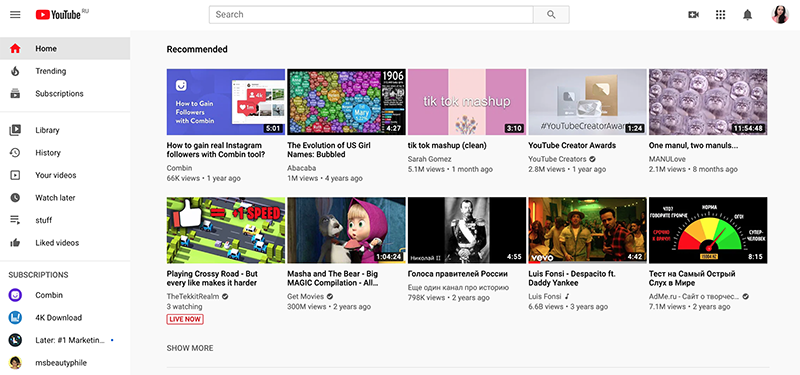Open the hamburger guide menu
800x375 pixels.
(15, 15)
